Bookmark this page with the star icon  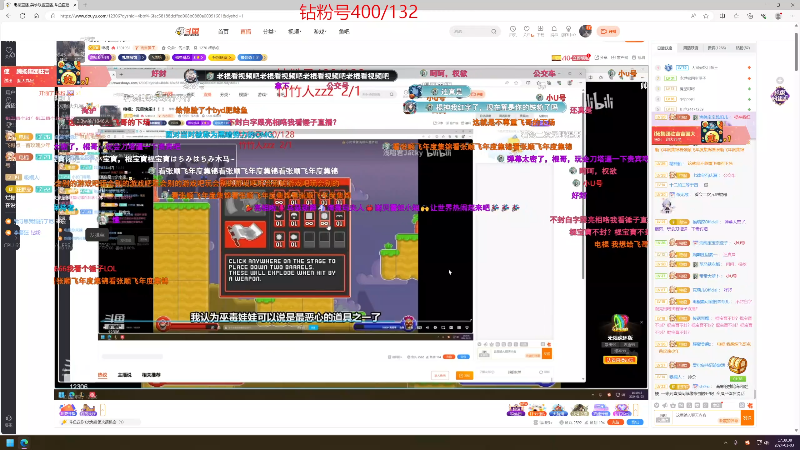706,16
